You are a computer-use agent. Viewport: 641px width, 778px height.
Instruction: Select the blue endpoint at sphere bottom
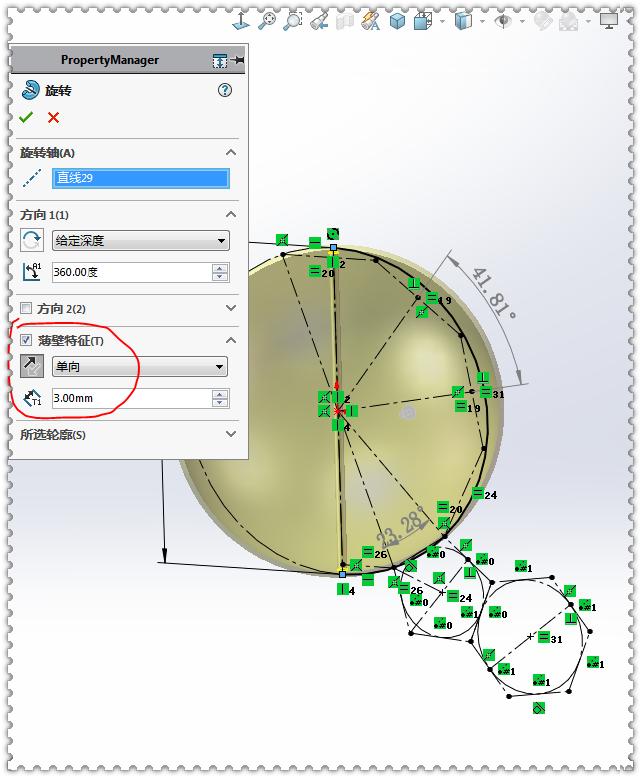coord(342,574)
